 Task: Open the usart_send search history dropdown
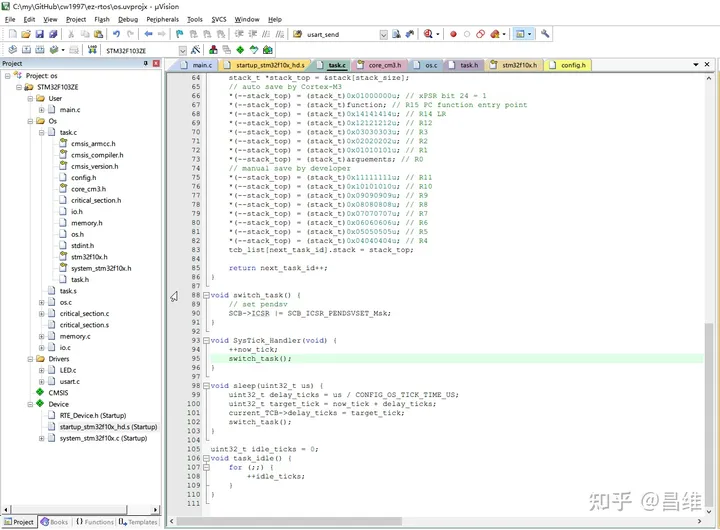383,34
